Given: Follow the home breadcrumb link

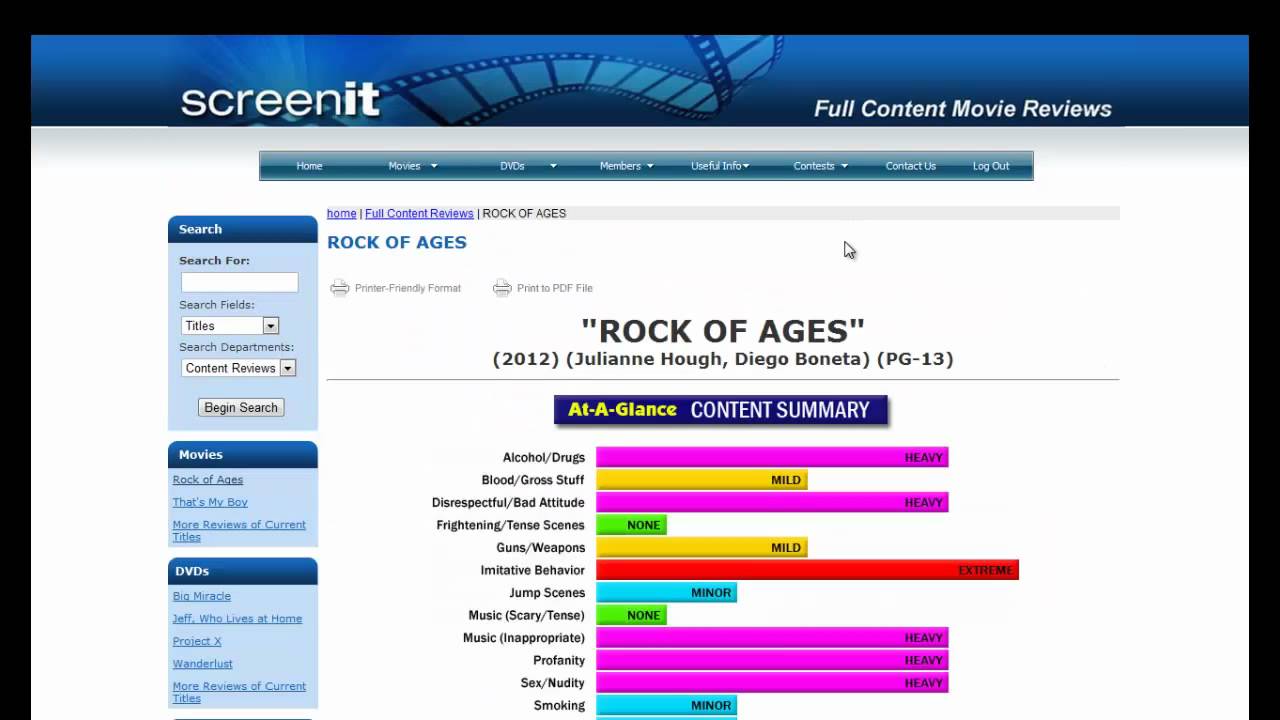Looking at the screenshot, I should [x=341, y=213].
